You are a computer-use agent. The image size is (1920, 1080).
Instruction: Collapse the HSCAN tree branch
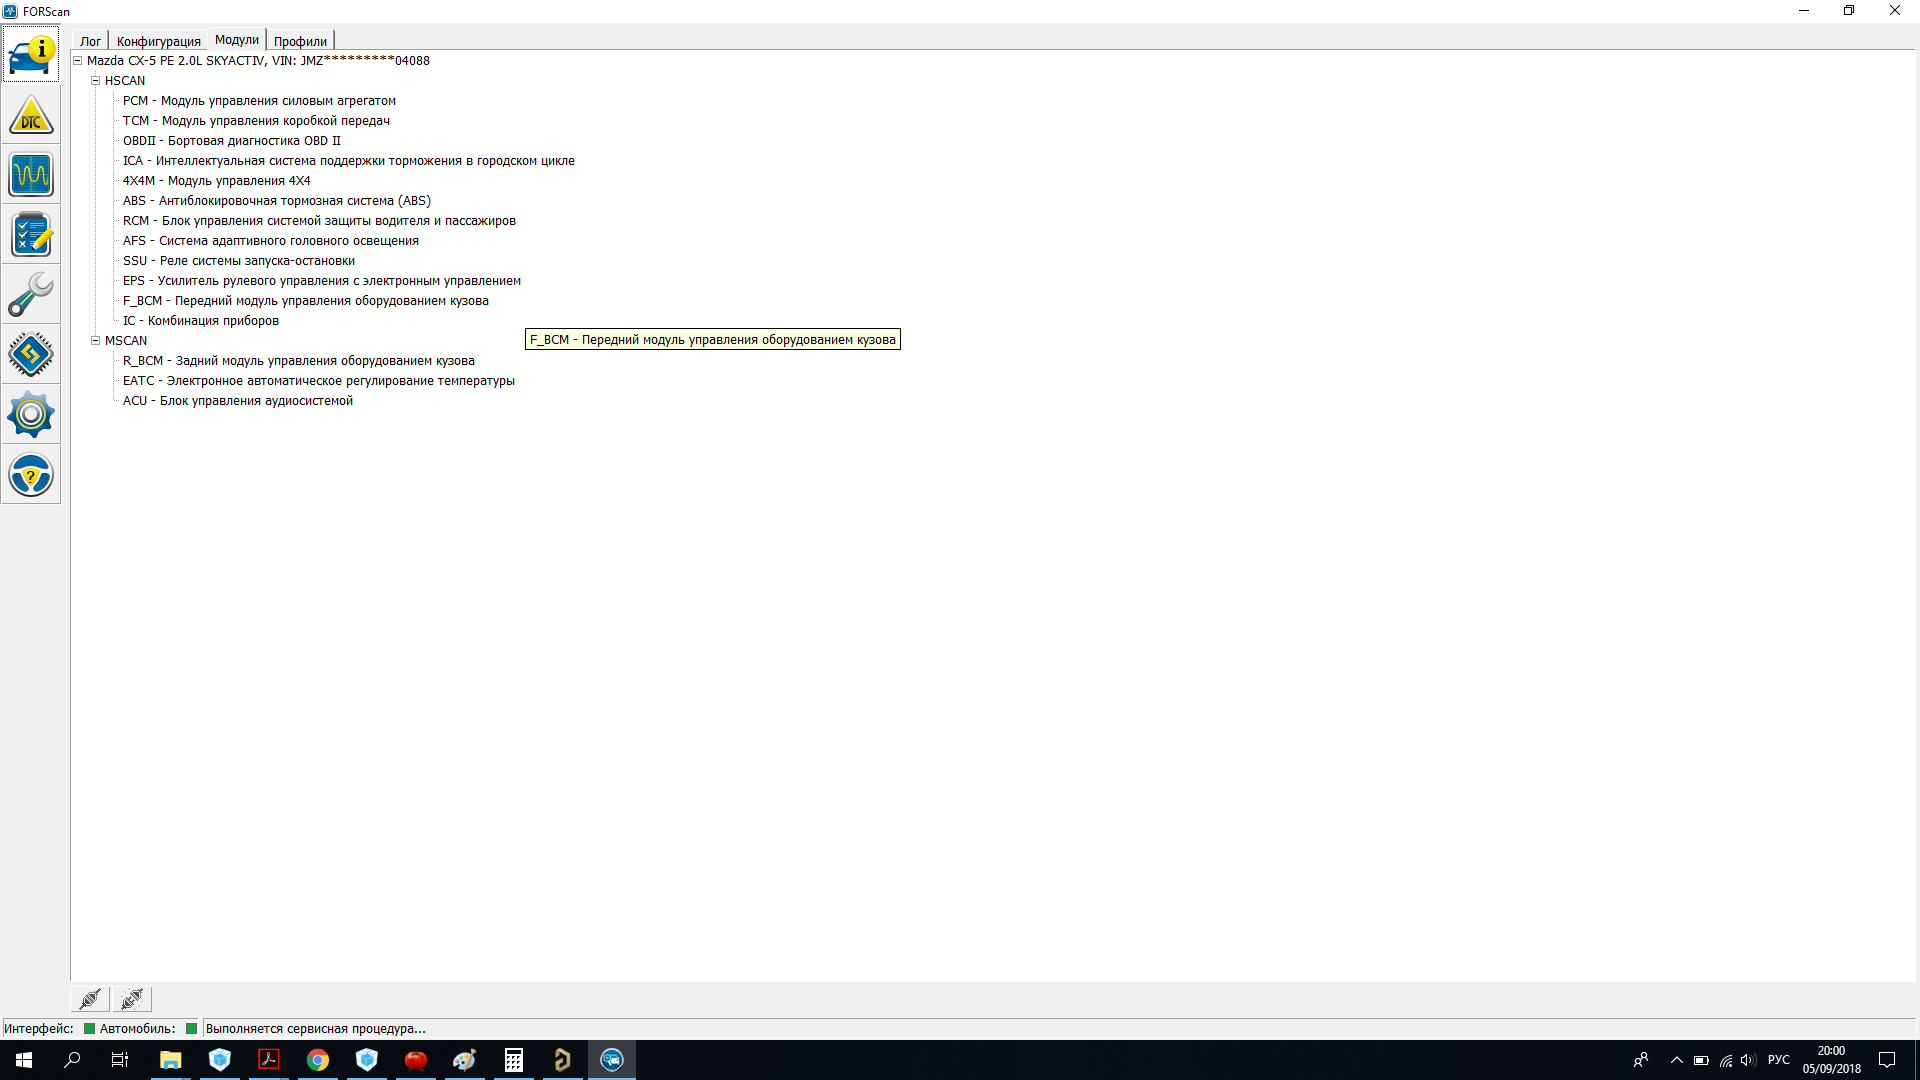pos(95,81)
